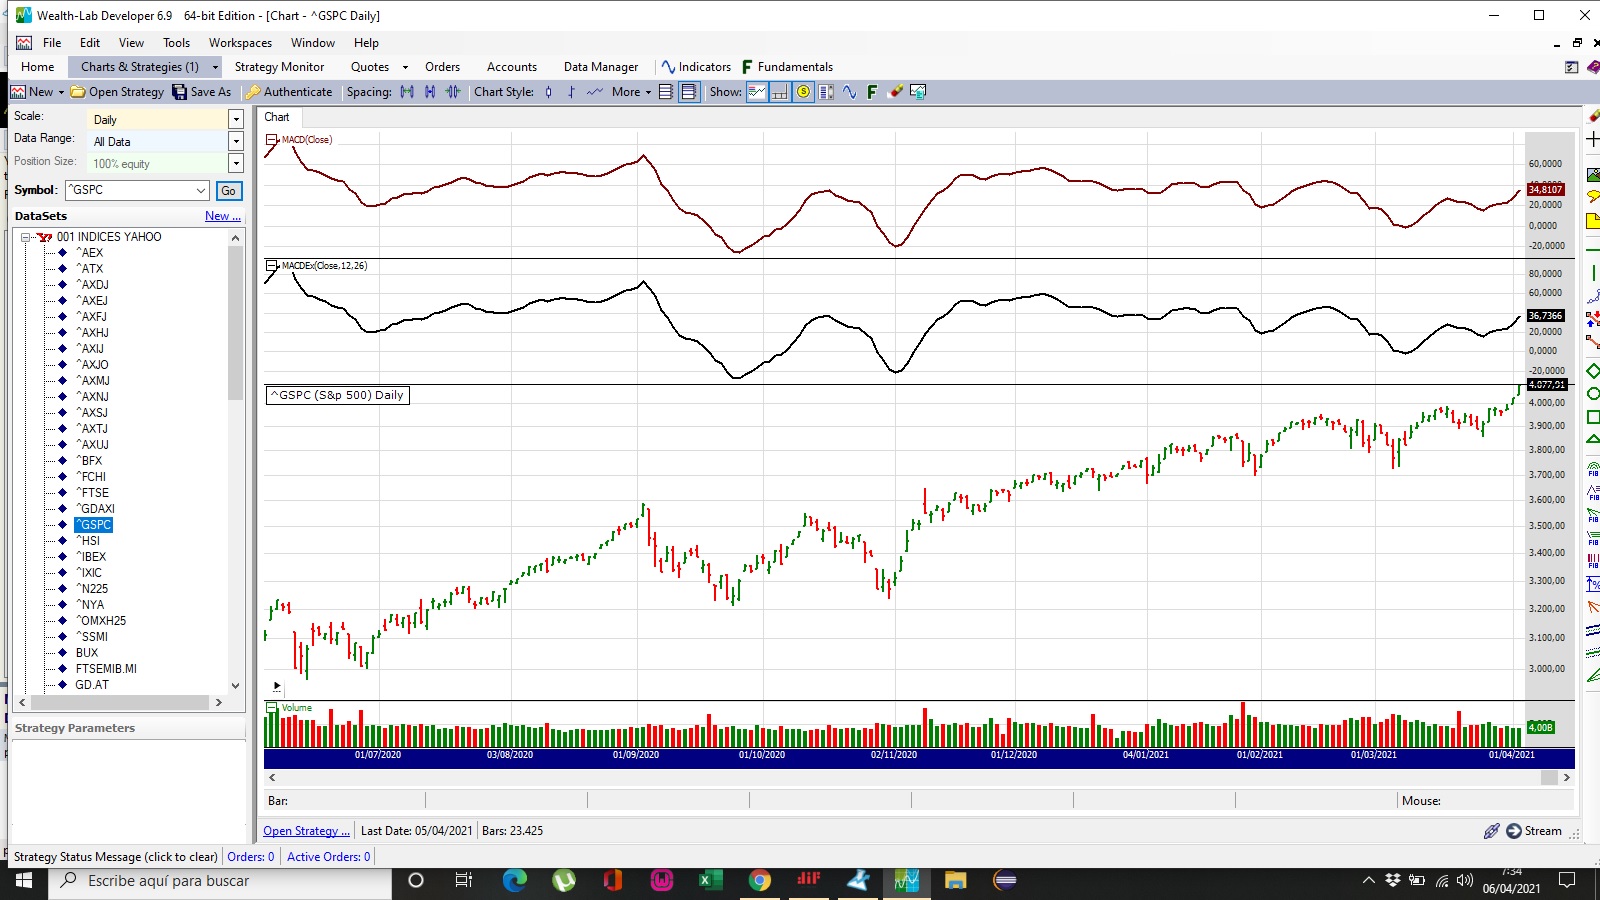
Task: Open the New button dropdown arrow
Action: 61,92
